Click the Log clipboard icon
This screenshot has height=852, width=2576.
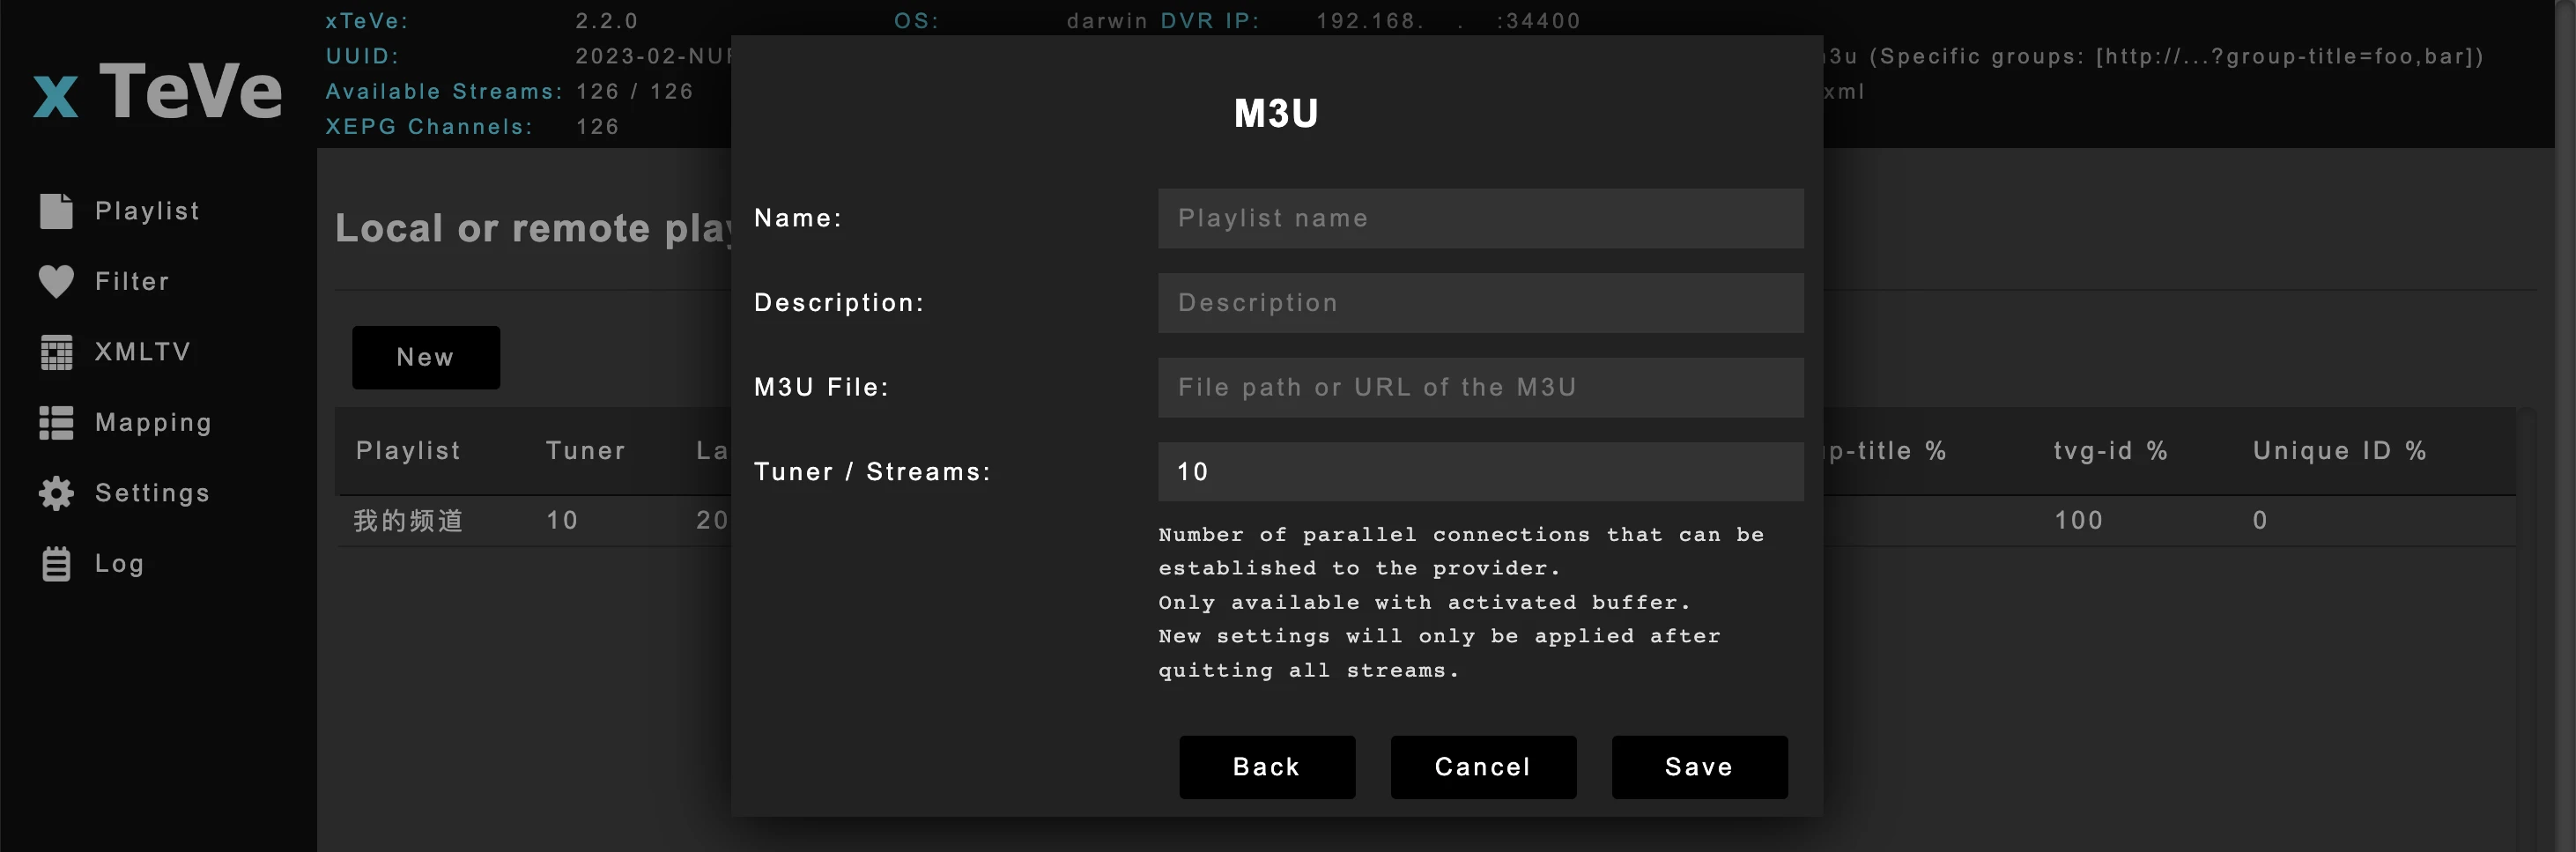click(x=56, y=564)
